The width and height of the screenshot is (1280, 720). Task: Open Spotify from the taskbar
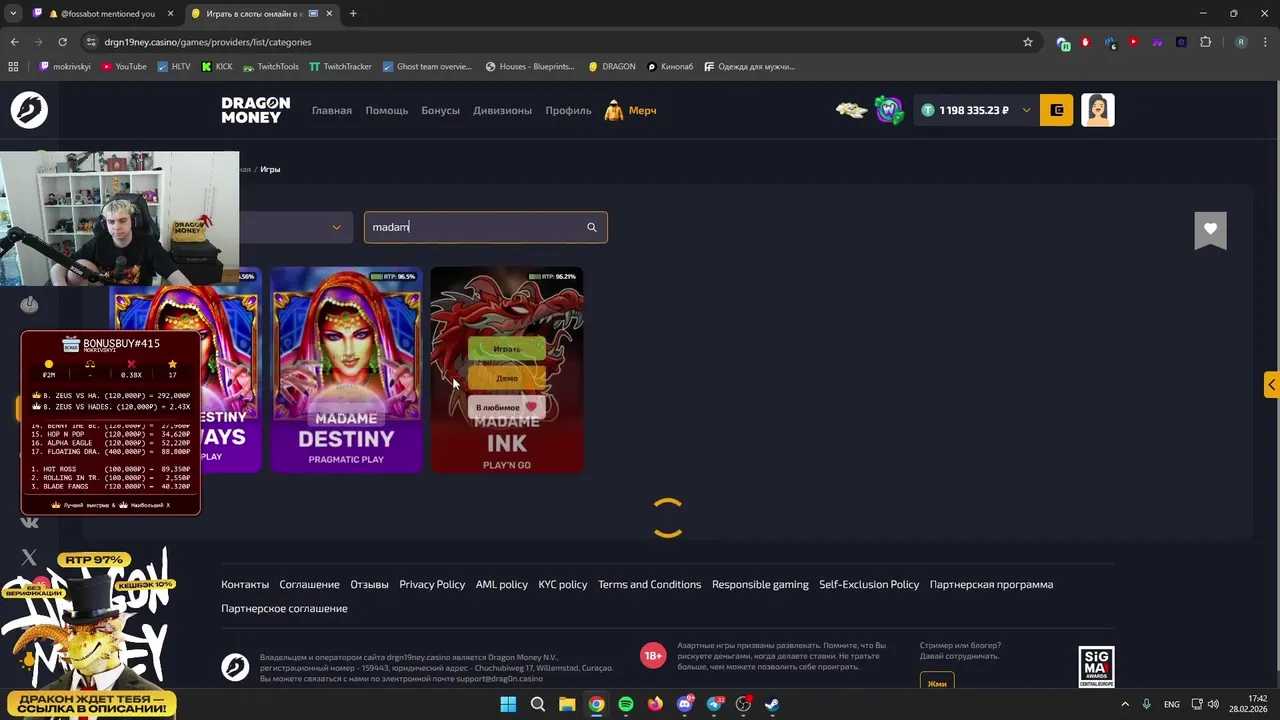tap(626, 704)
